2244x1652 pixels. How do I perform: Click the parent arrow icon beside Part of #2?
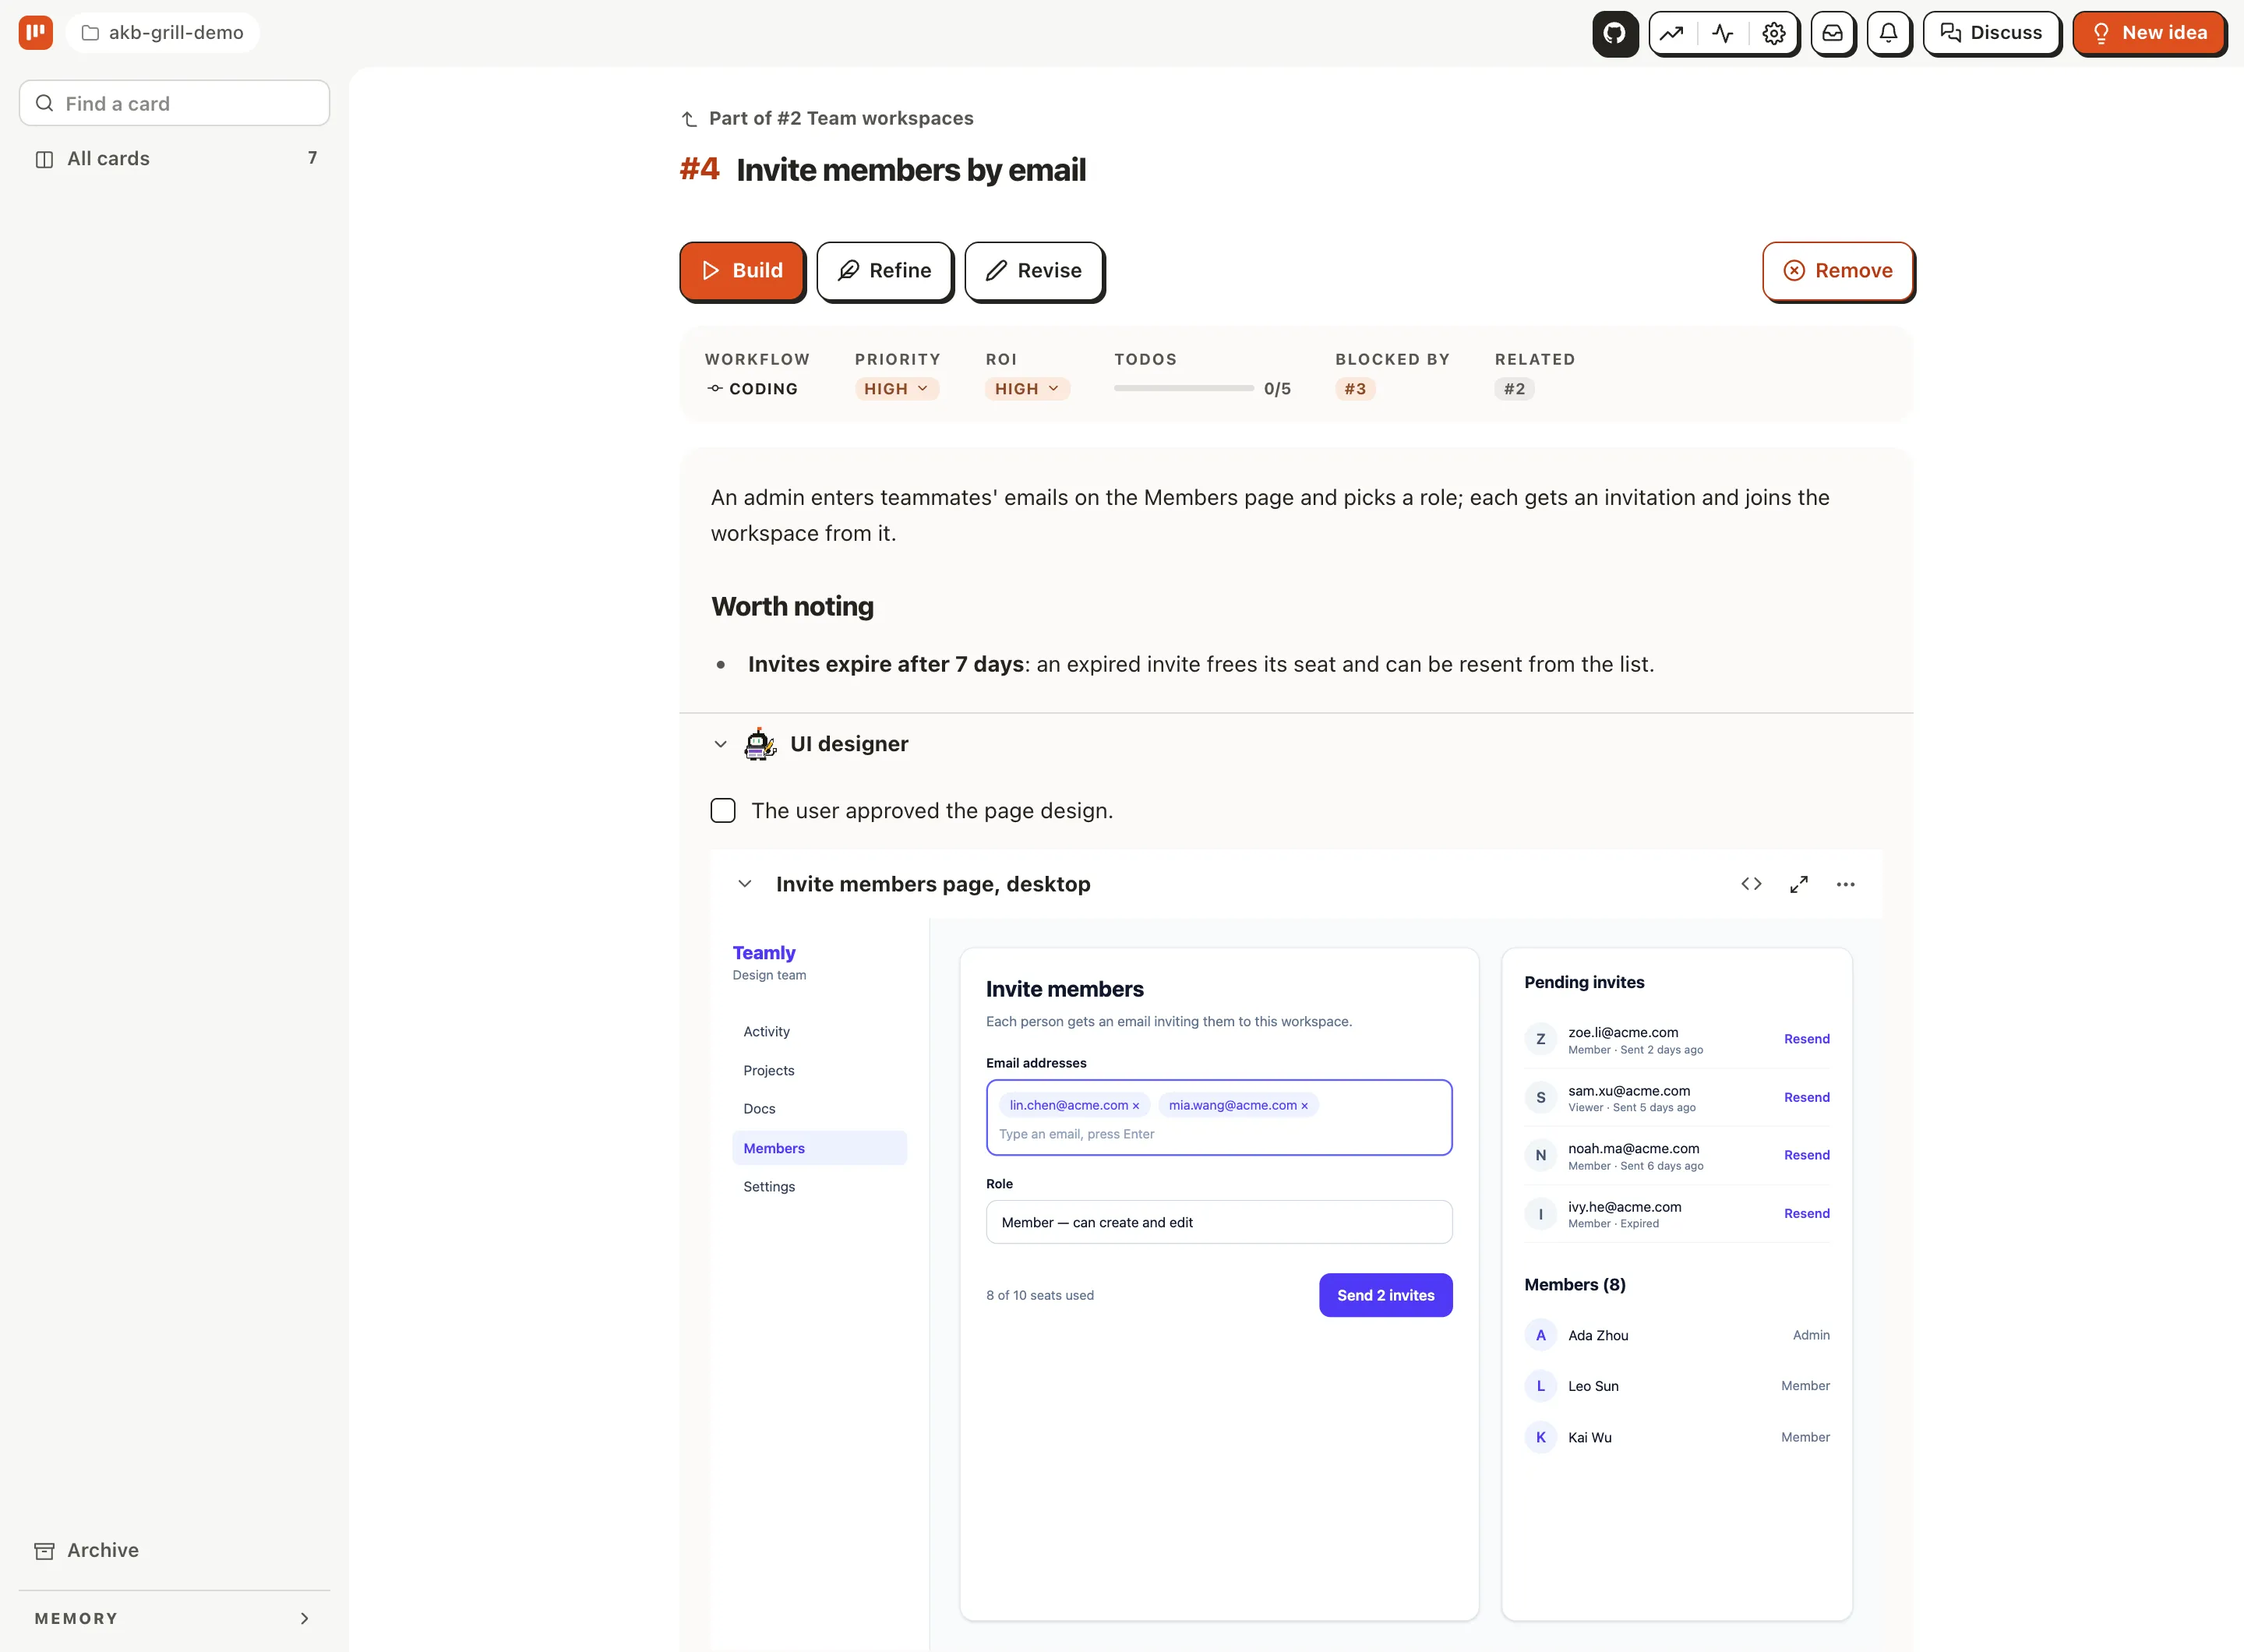(689, 119)
